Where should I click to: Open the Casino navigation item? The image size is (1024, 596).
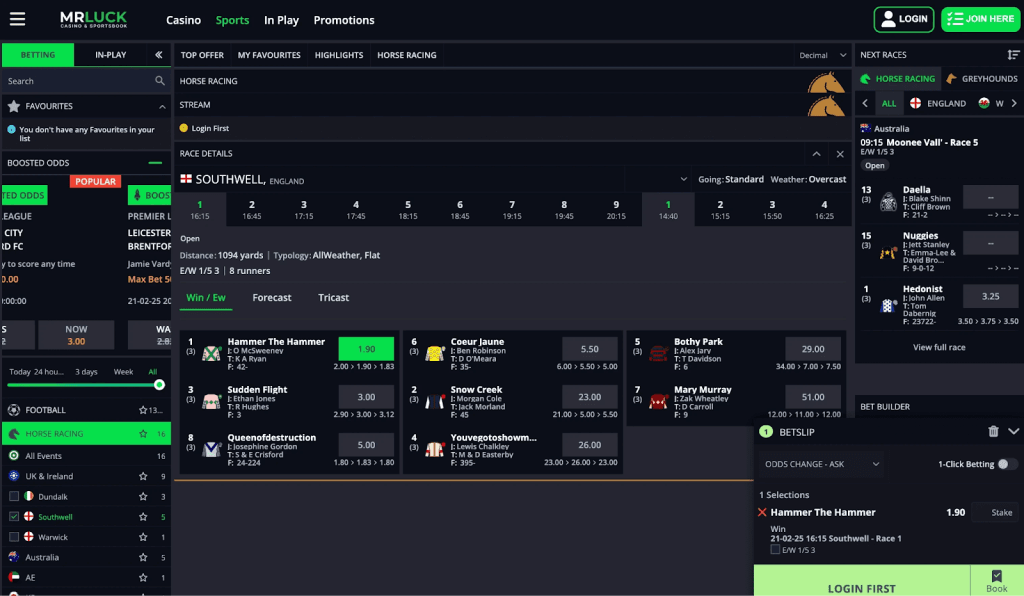pos(183,20)
